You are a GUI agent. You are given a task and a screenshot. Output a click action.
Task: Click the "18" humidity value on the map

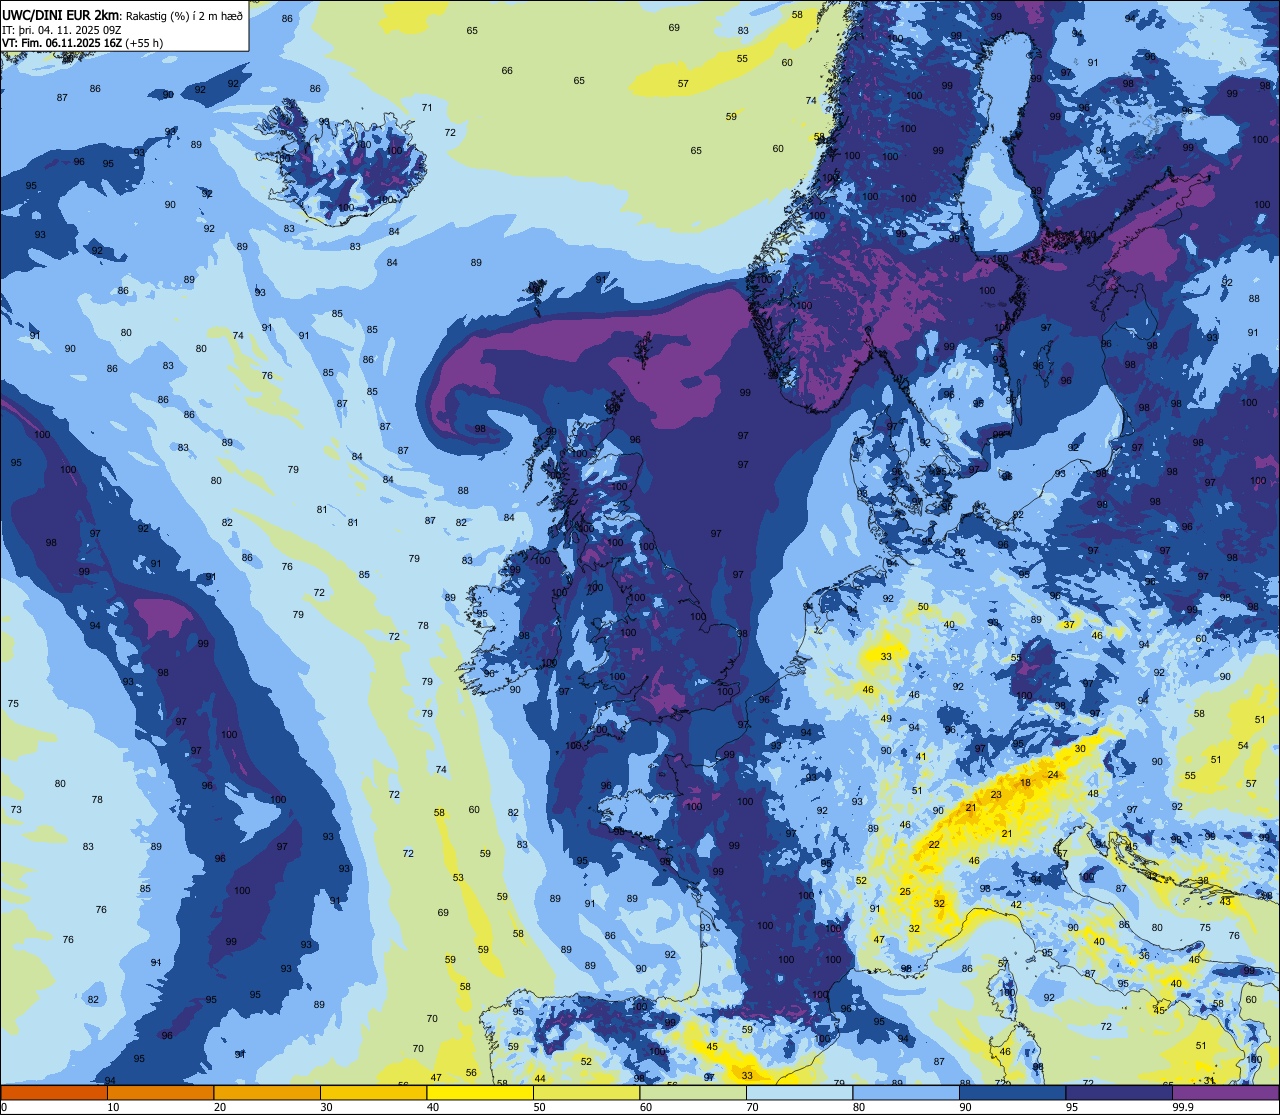pyautogui.click(x=1025, y=783)
